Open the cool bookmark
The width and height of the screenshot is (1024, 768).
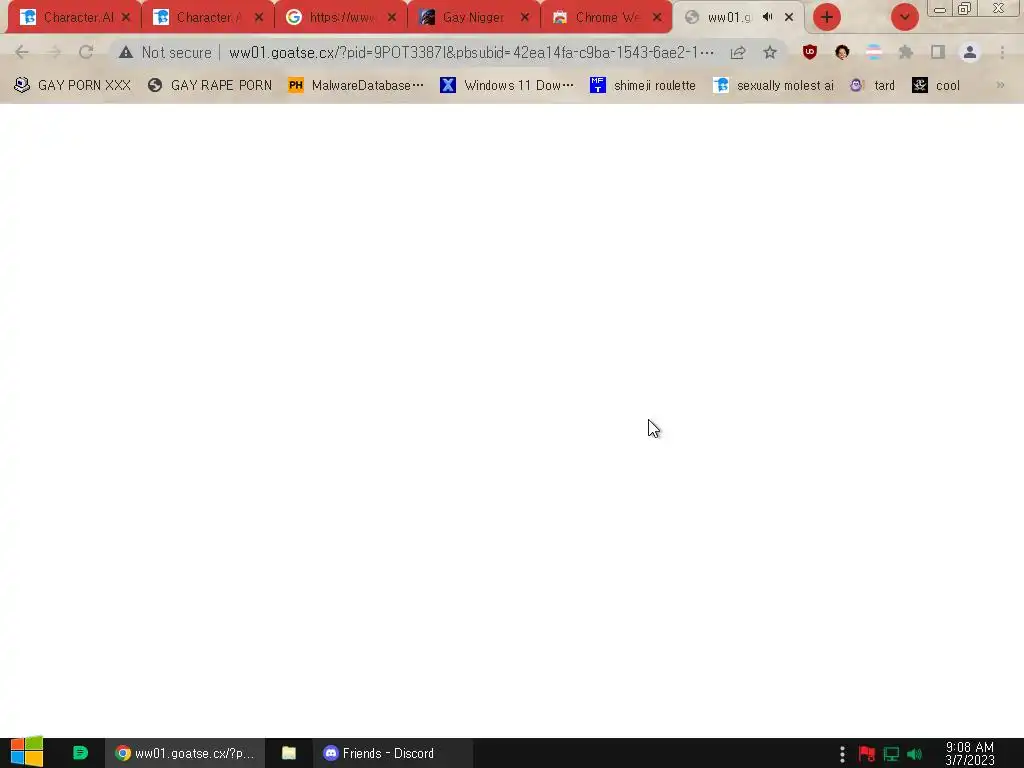tap(936, 86)
